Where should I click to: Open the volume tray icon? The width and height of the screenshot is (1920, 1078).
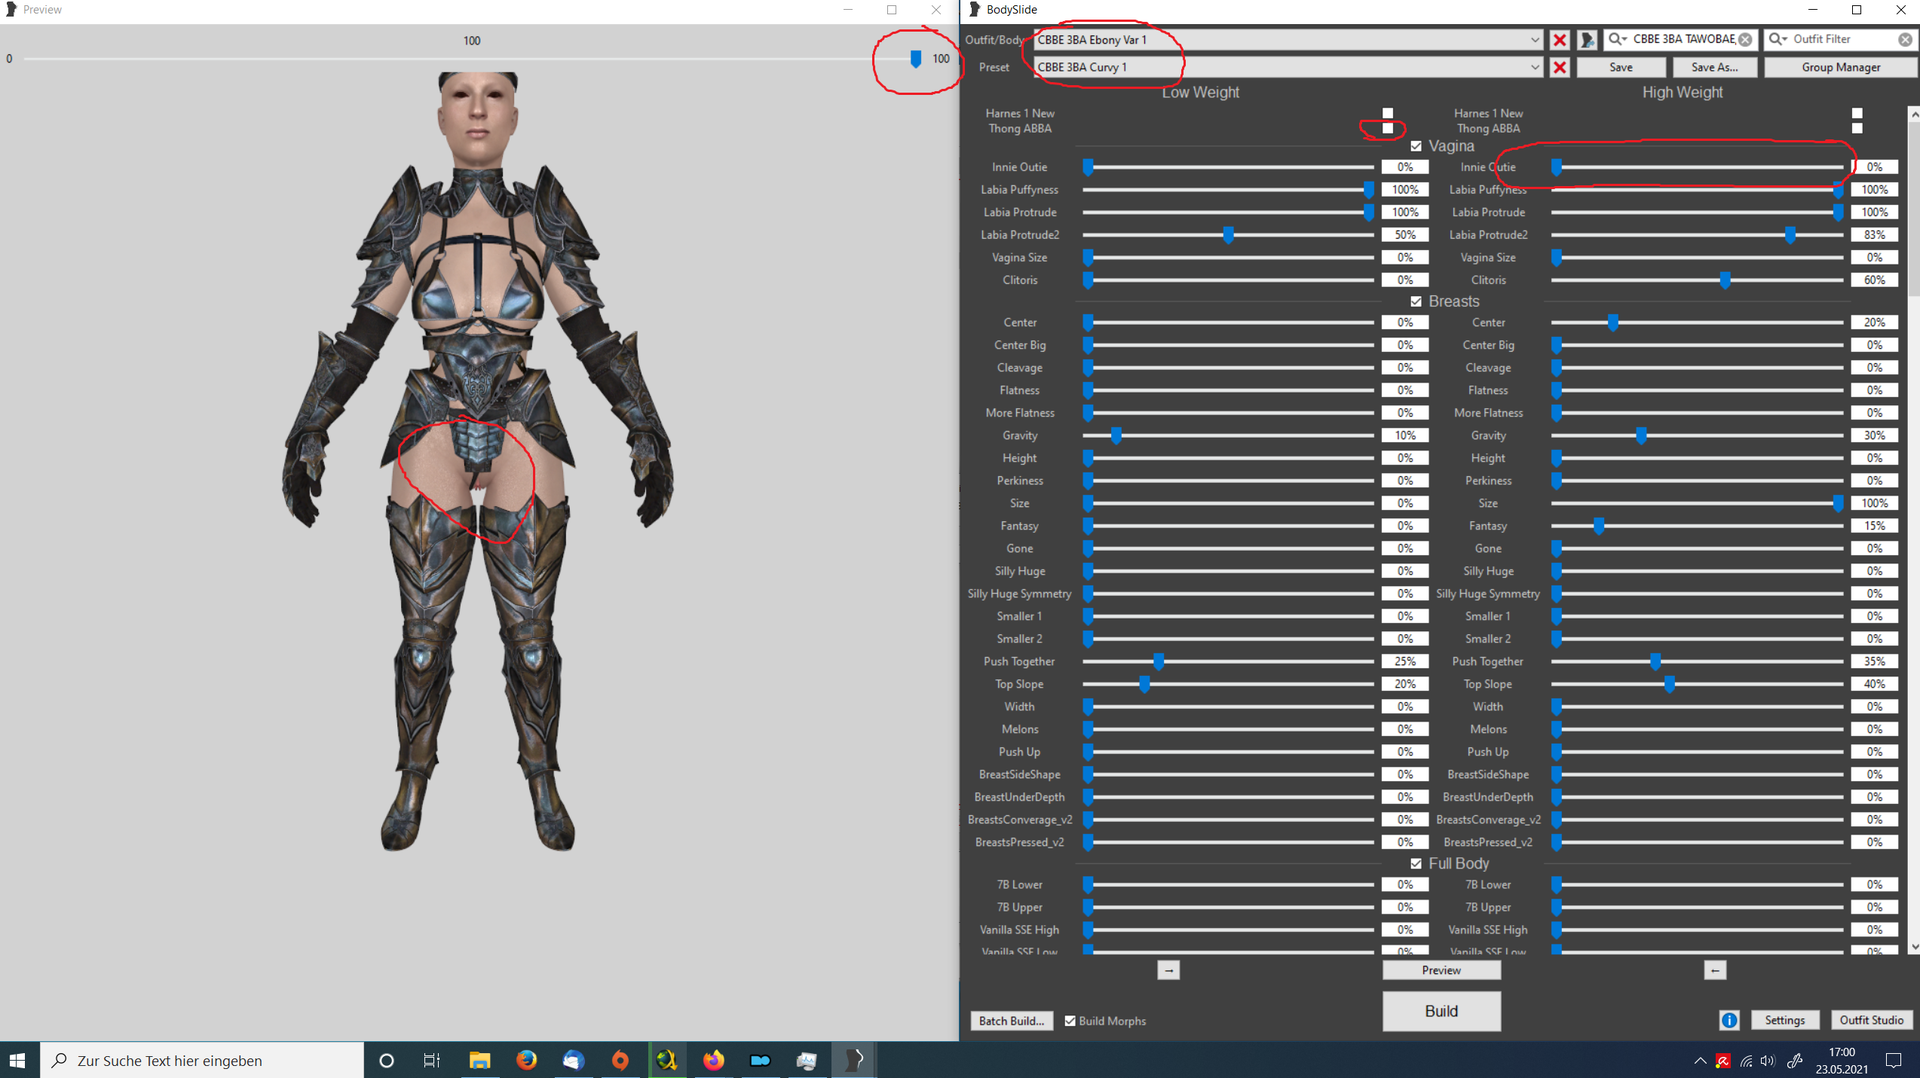(1768, 1060)
